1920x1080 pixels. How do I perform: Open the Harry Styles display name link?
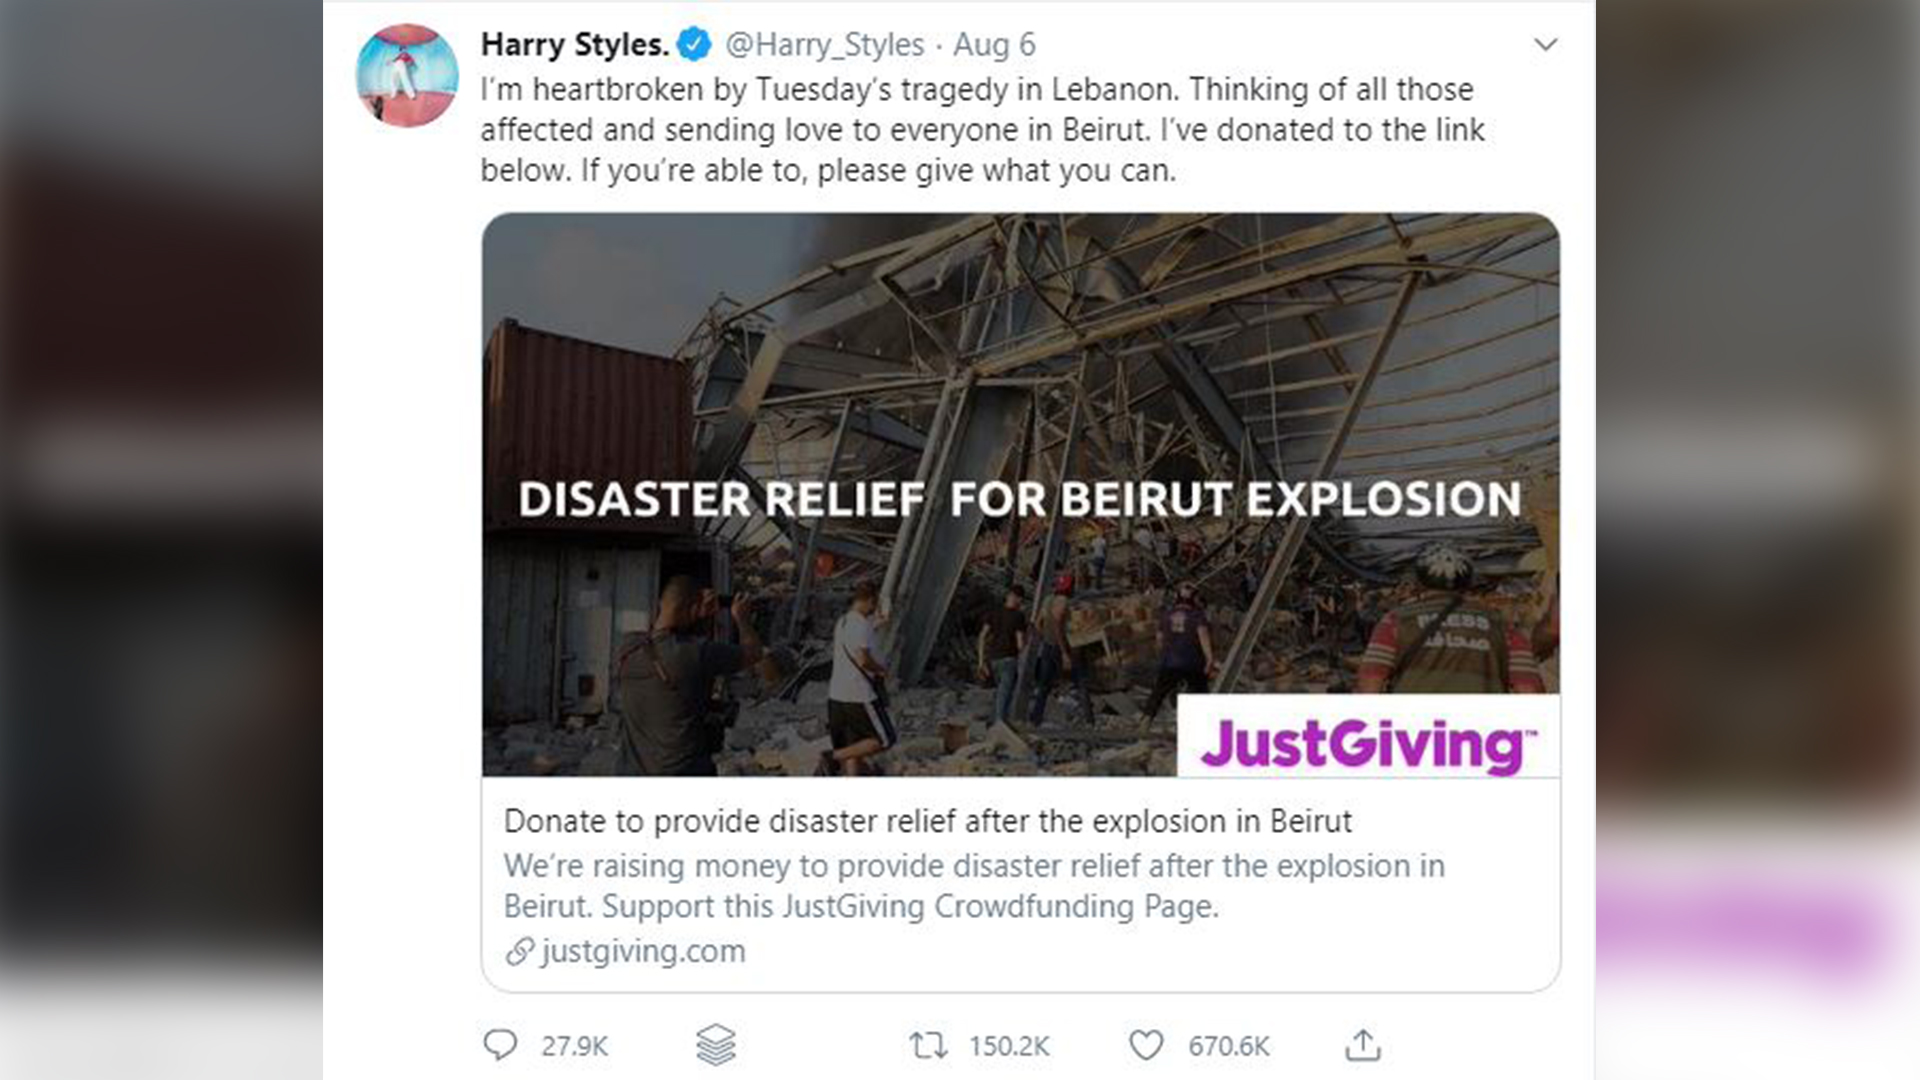[x=574, y=45]
